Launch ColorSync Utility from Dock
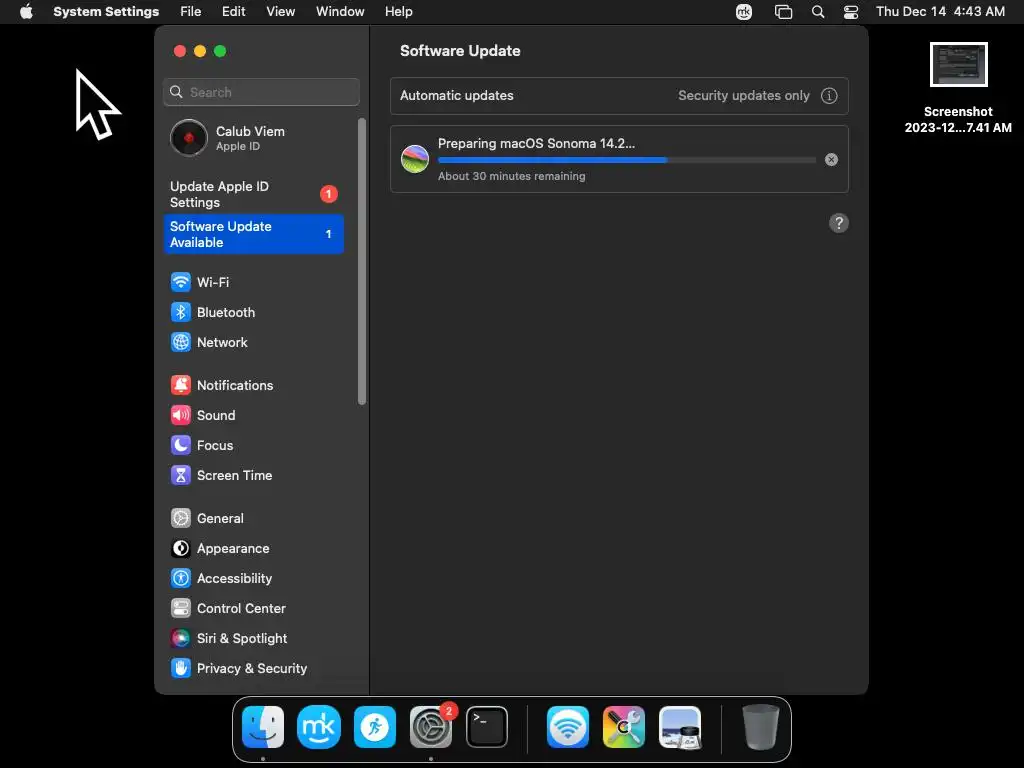Image resolution: width=1024 pixels, height=768 pixels. pyautogui.click(x=624, y=727)
